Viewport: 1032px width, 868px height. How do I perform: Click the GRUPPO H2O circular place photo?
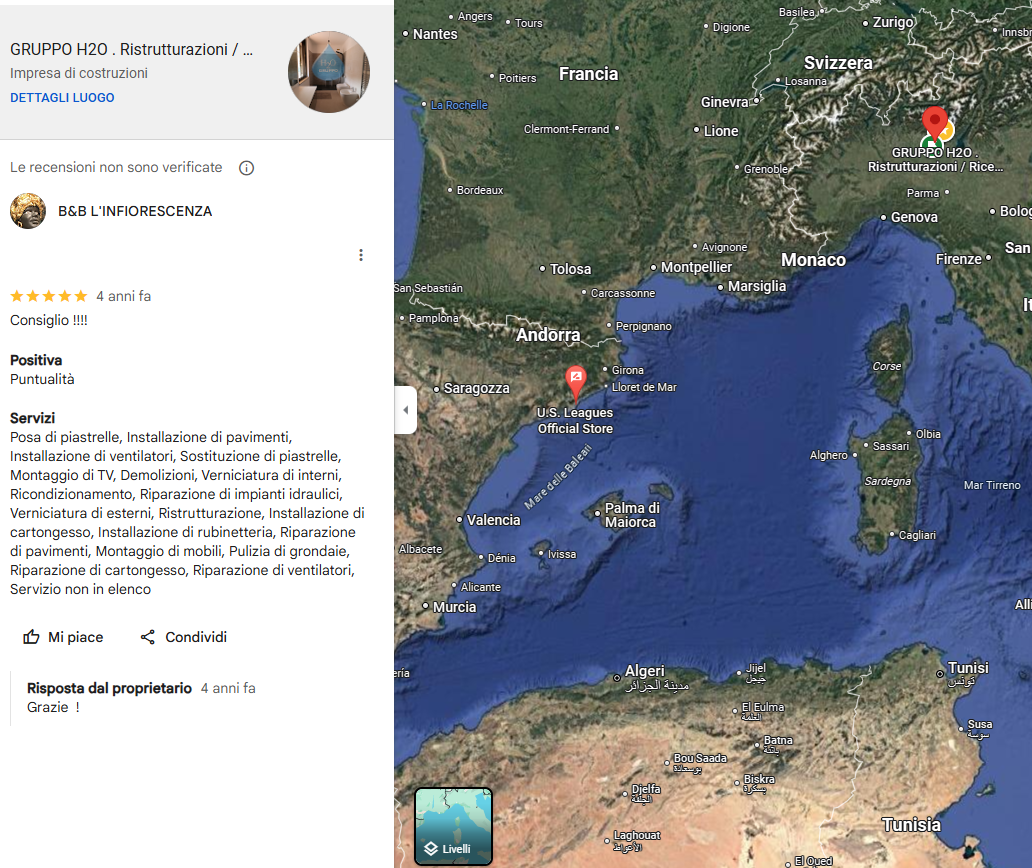pos(328,72)
